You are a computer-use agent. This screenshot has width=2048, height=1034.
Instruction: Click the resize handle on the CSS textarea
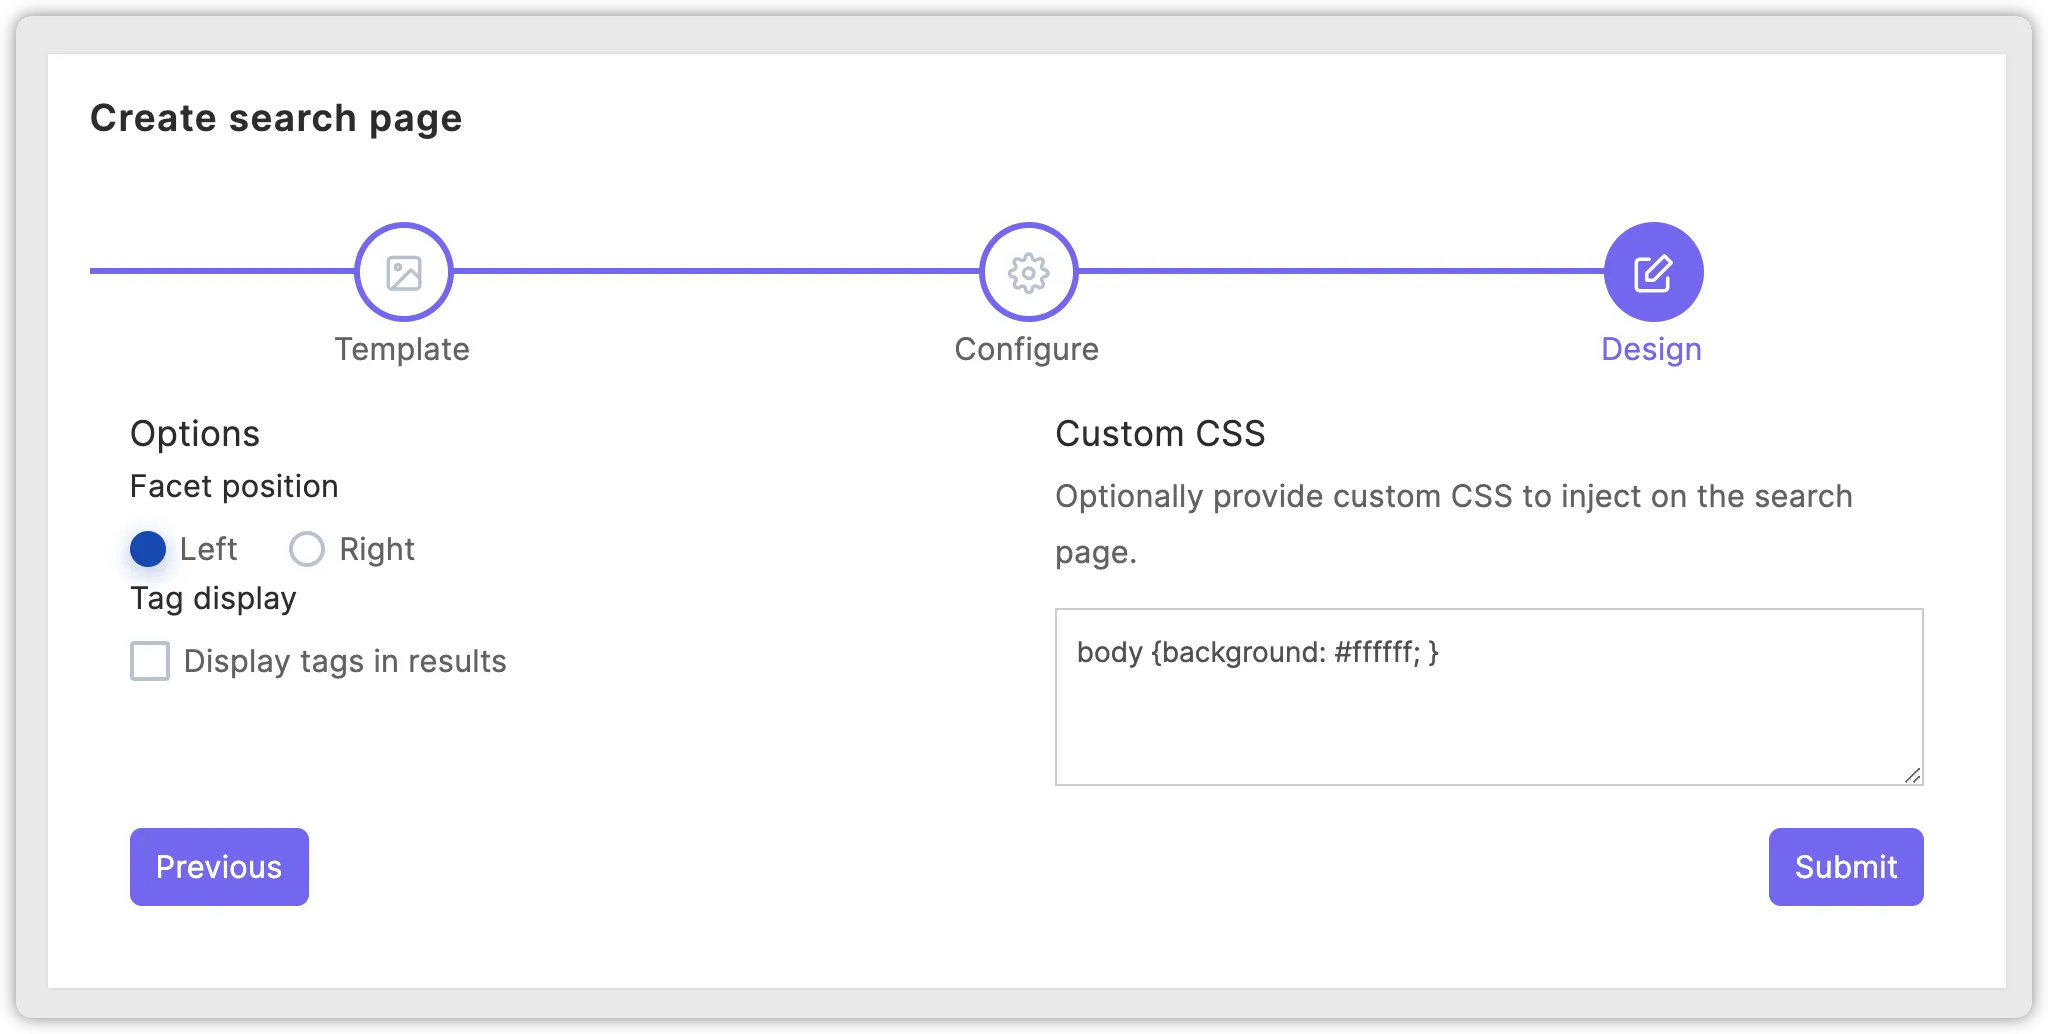point(1912,776)
